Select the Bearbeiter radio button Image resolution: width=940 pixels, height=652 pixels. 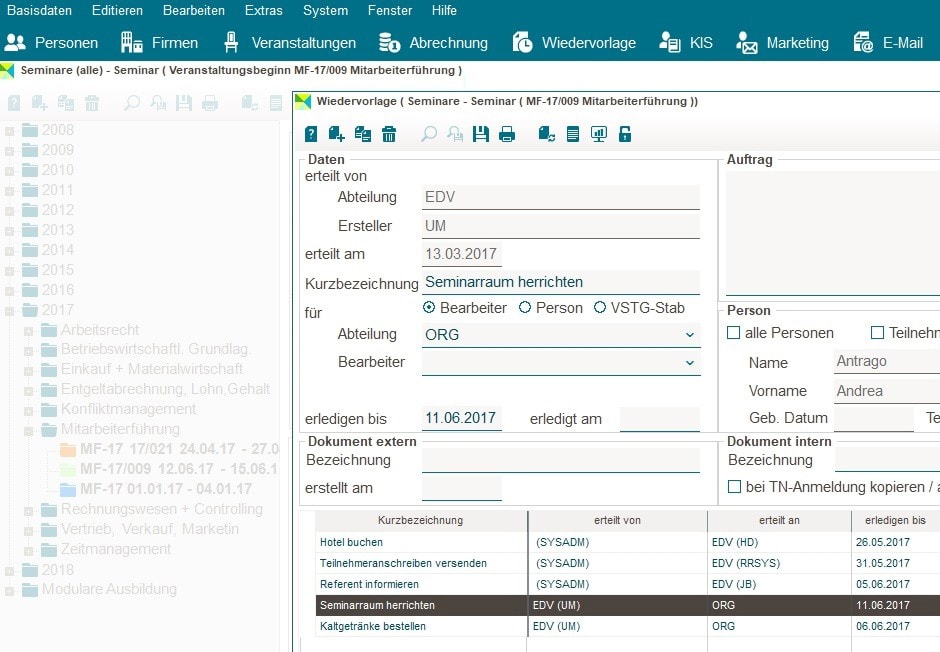[x=429, y=307]
